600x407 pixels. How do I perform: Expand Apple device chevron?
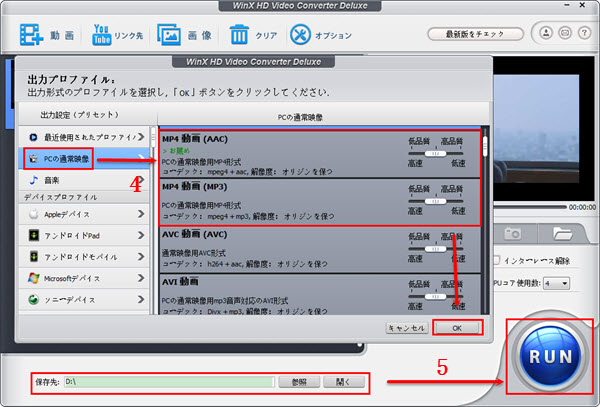pos(141,214)
